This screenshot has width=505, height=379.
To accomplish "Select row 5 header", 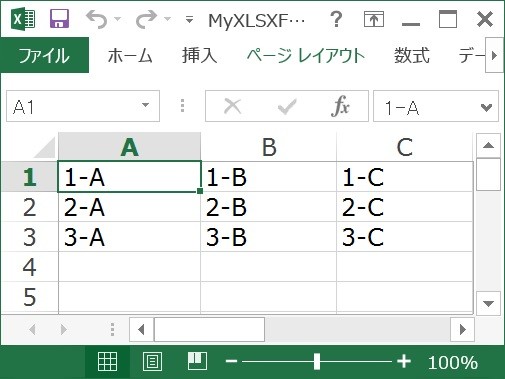I will click(x=29, y=297).
